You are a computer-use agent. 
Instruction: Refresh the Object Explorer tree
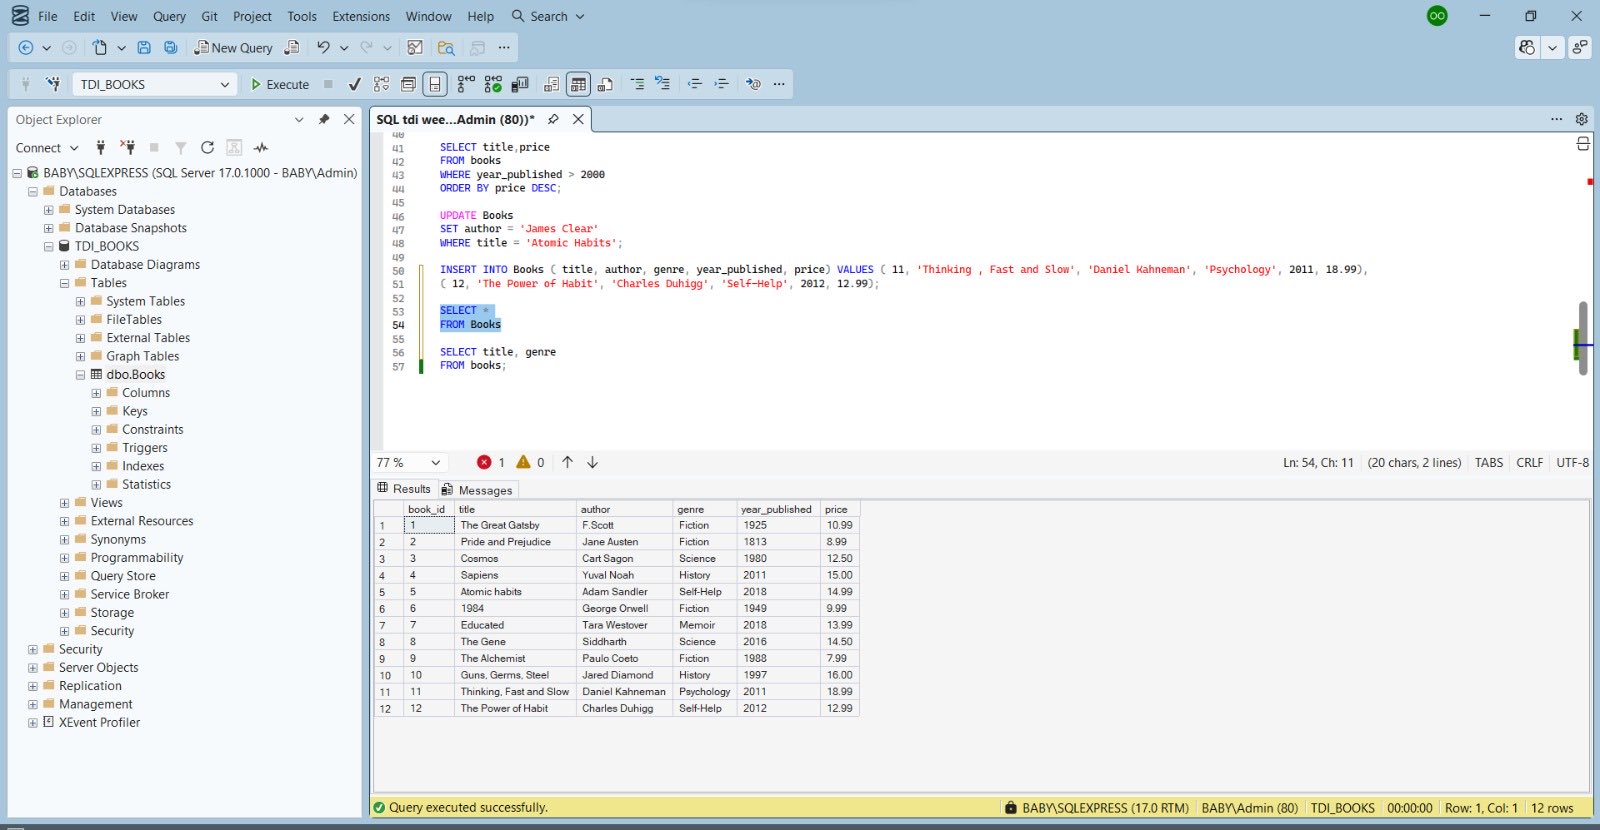pyautogui.click(x=207, y=148)
